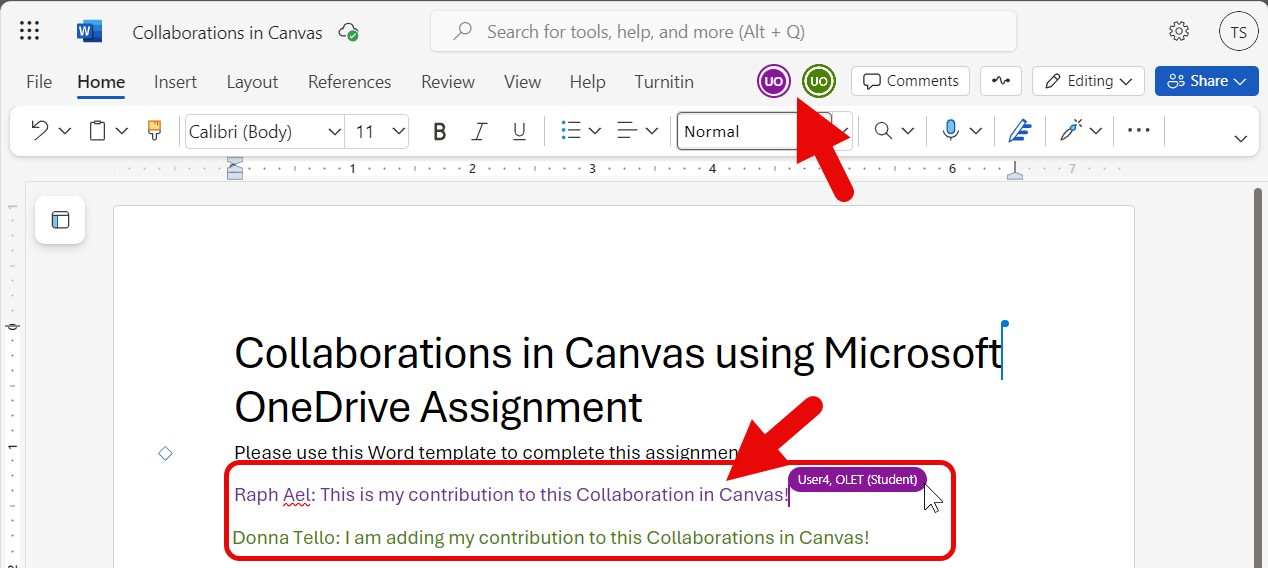Click the green UO collaborator avatar
The width and height of the screenshot is (1268, 568).
(x=819, y=81)
